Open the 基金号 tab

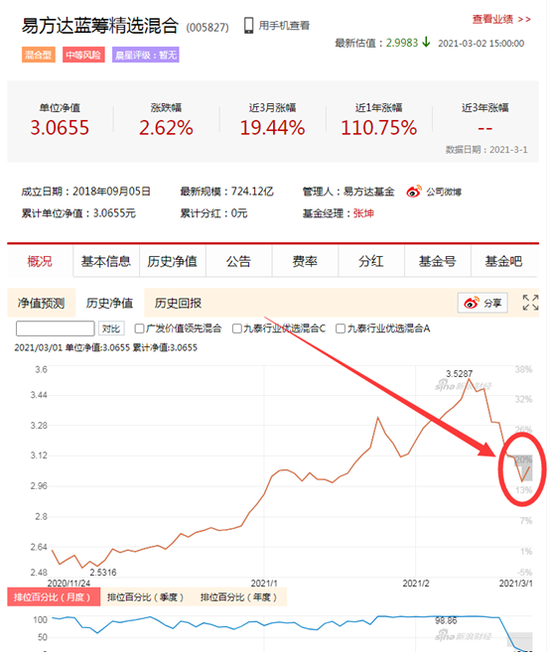pyautogui.click(x=437, y=262)
